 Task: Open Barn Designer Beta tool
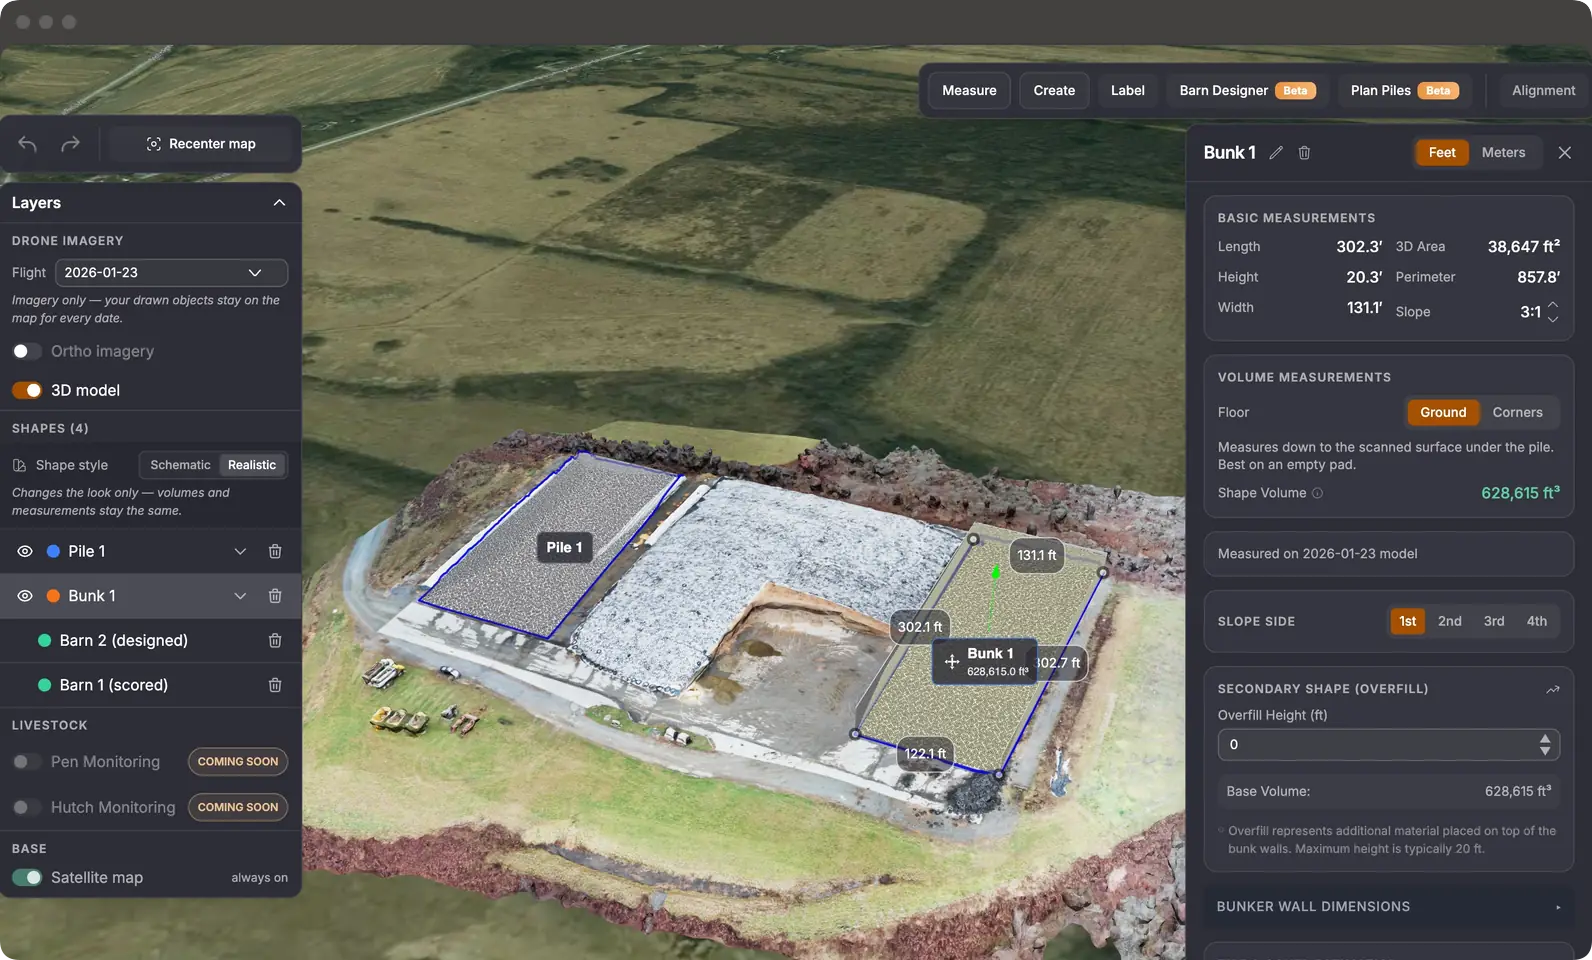point(1246,90)
